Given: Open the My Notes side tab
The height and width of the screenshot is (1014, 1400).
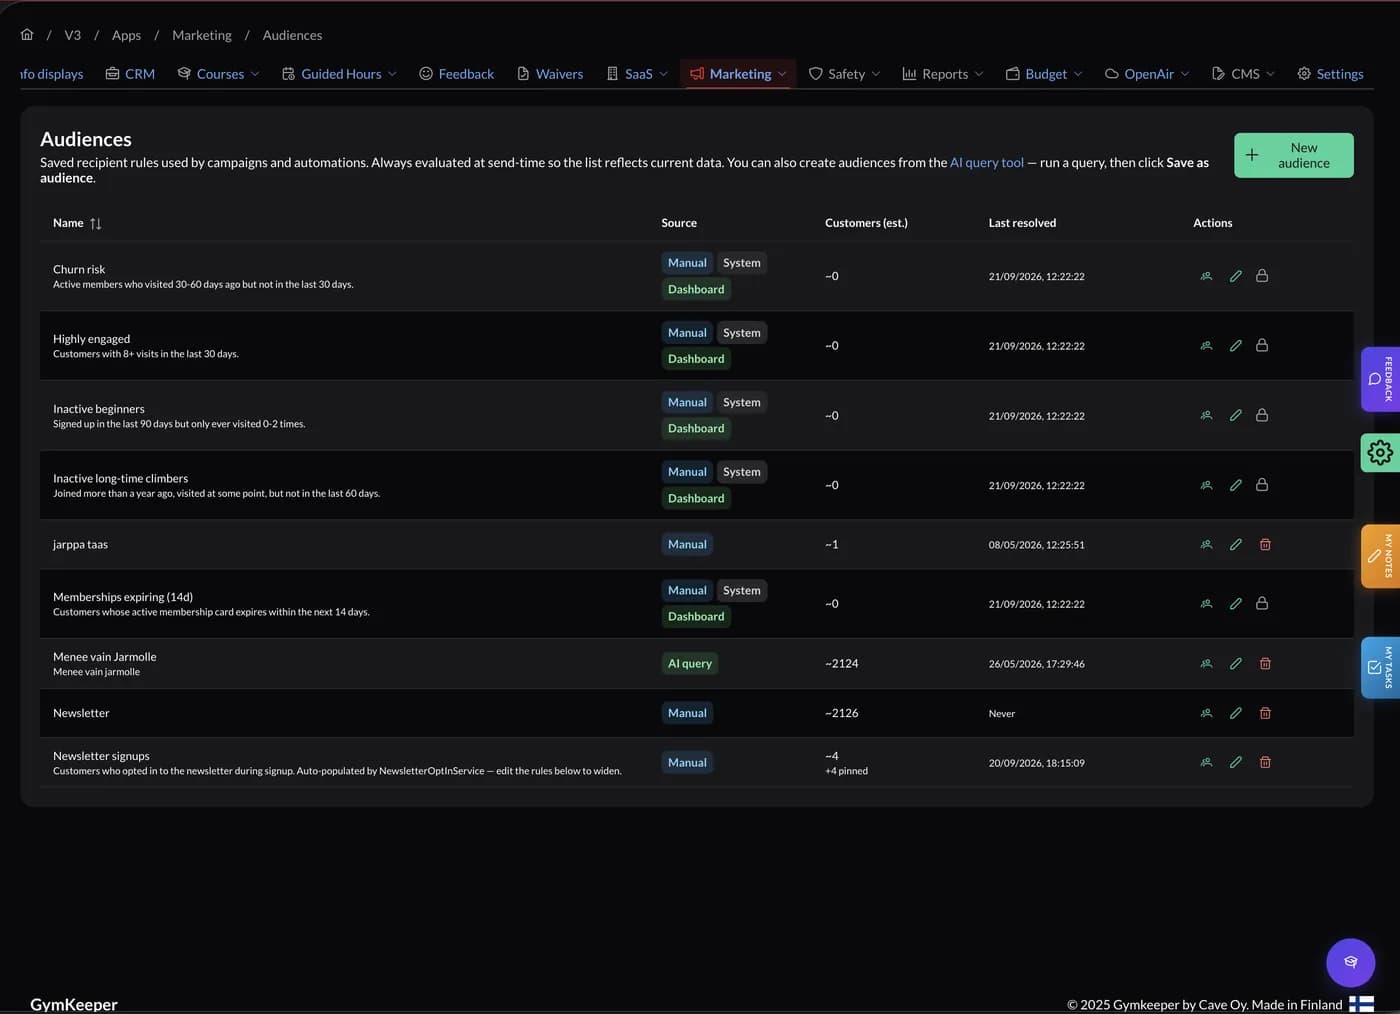Looking at the screenshot, I should pyautogui.click(x=1380, y=556).
